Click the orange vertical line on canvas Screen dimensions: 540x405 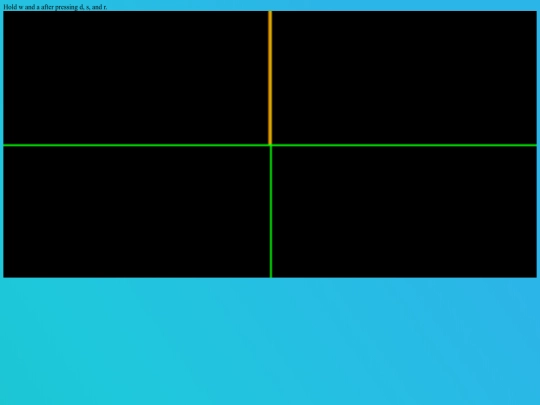pyautogui.click(x=270, y=77)
